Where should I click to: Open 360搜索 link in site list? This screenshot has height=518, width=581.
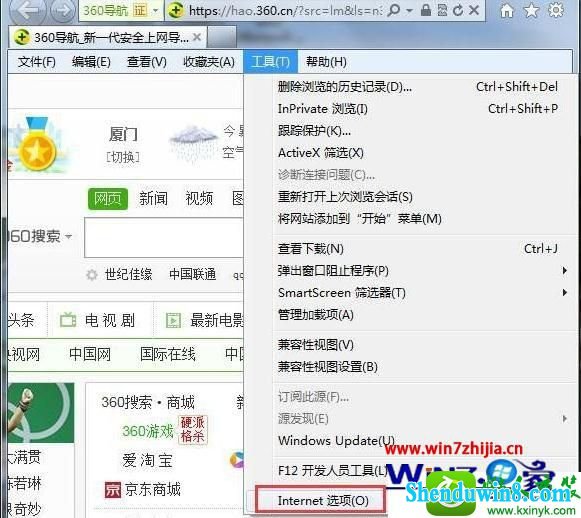(x=127, y=402)
